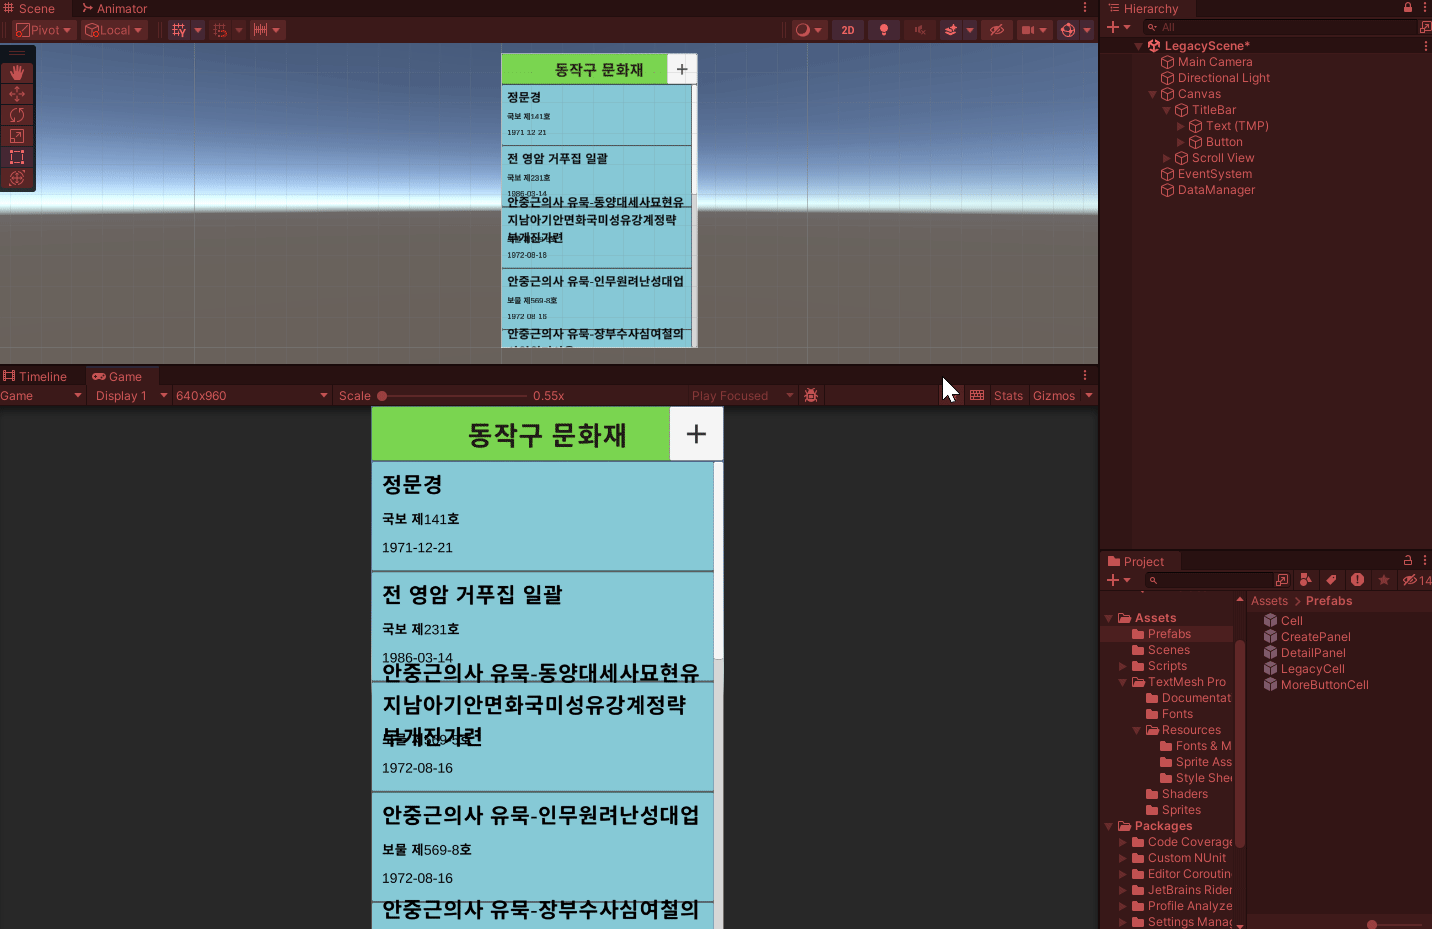The image size is (1432, 929).
Task: Switch to the Animator tab
Action: click(x=114, y=8)
